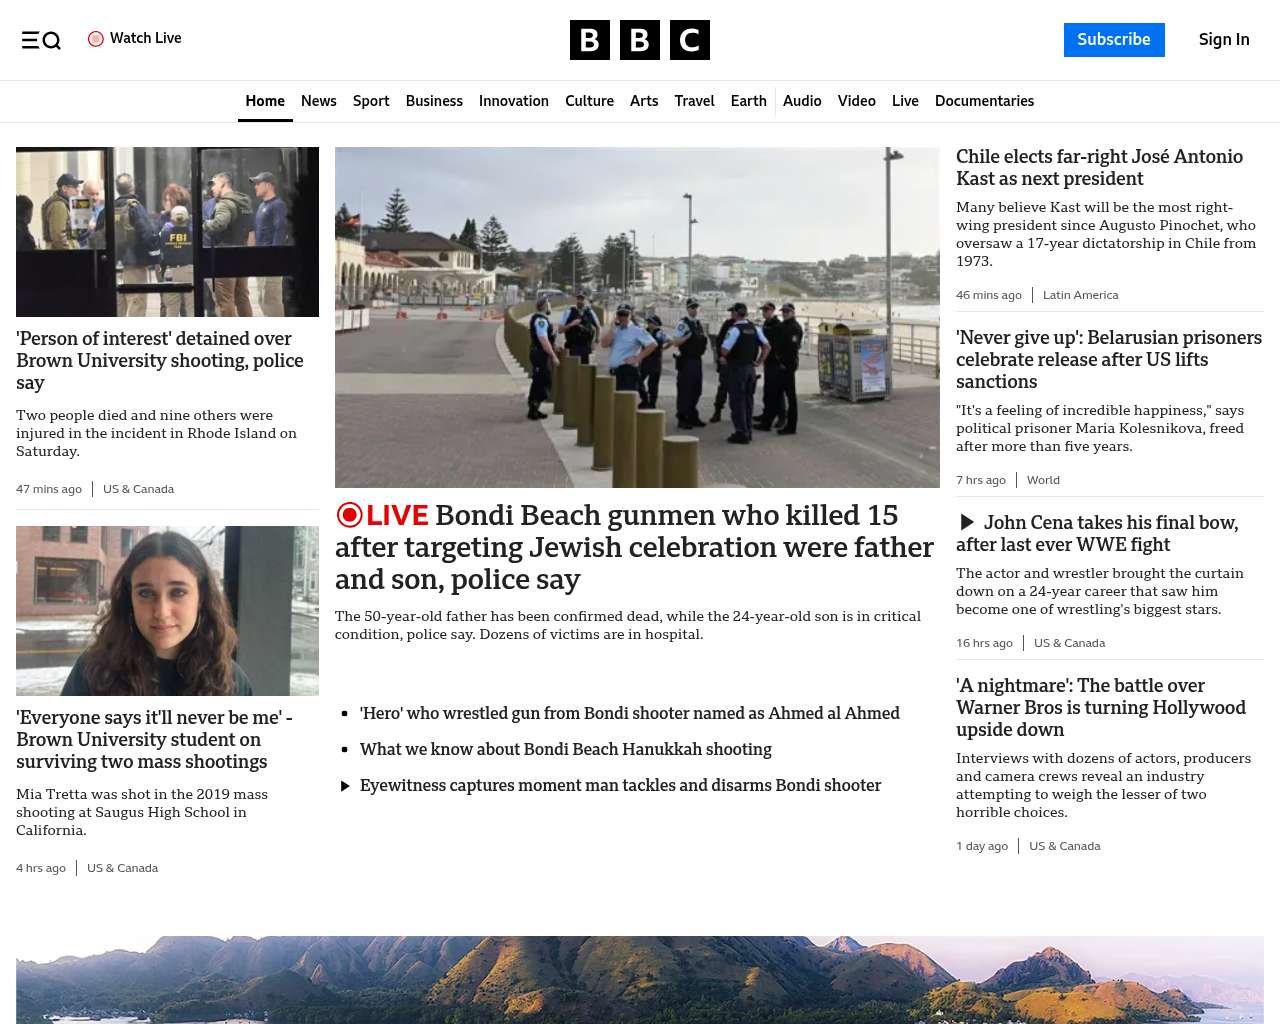The image size is (1280, 1024).
Task: Open Eyewitness captures moment story link
Action: 620,785
